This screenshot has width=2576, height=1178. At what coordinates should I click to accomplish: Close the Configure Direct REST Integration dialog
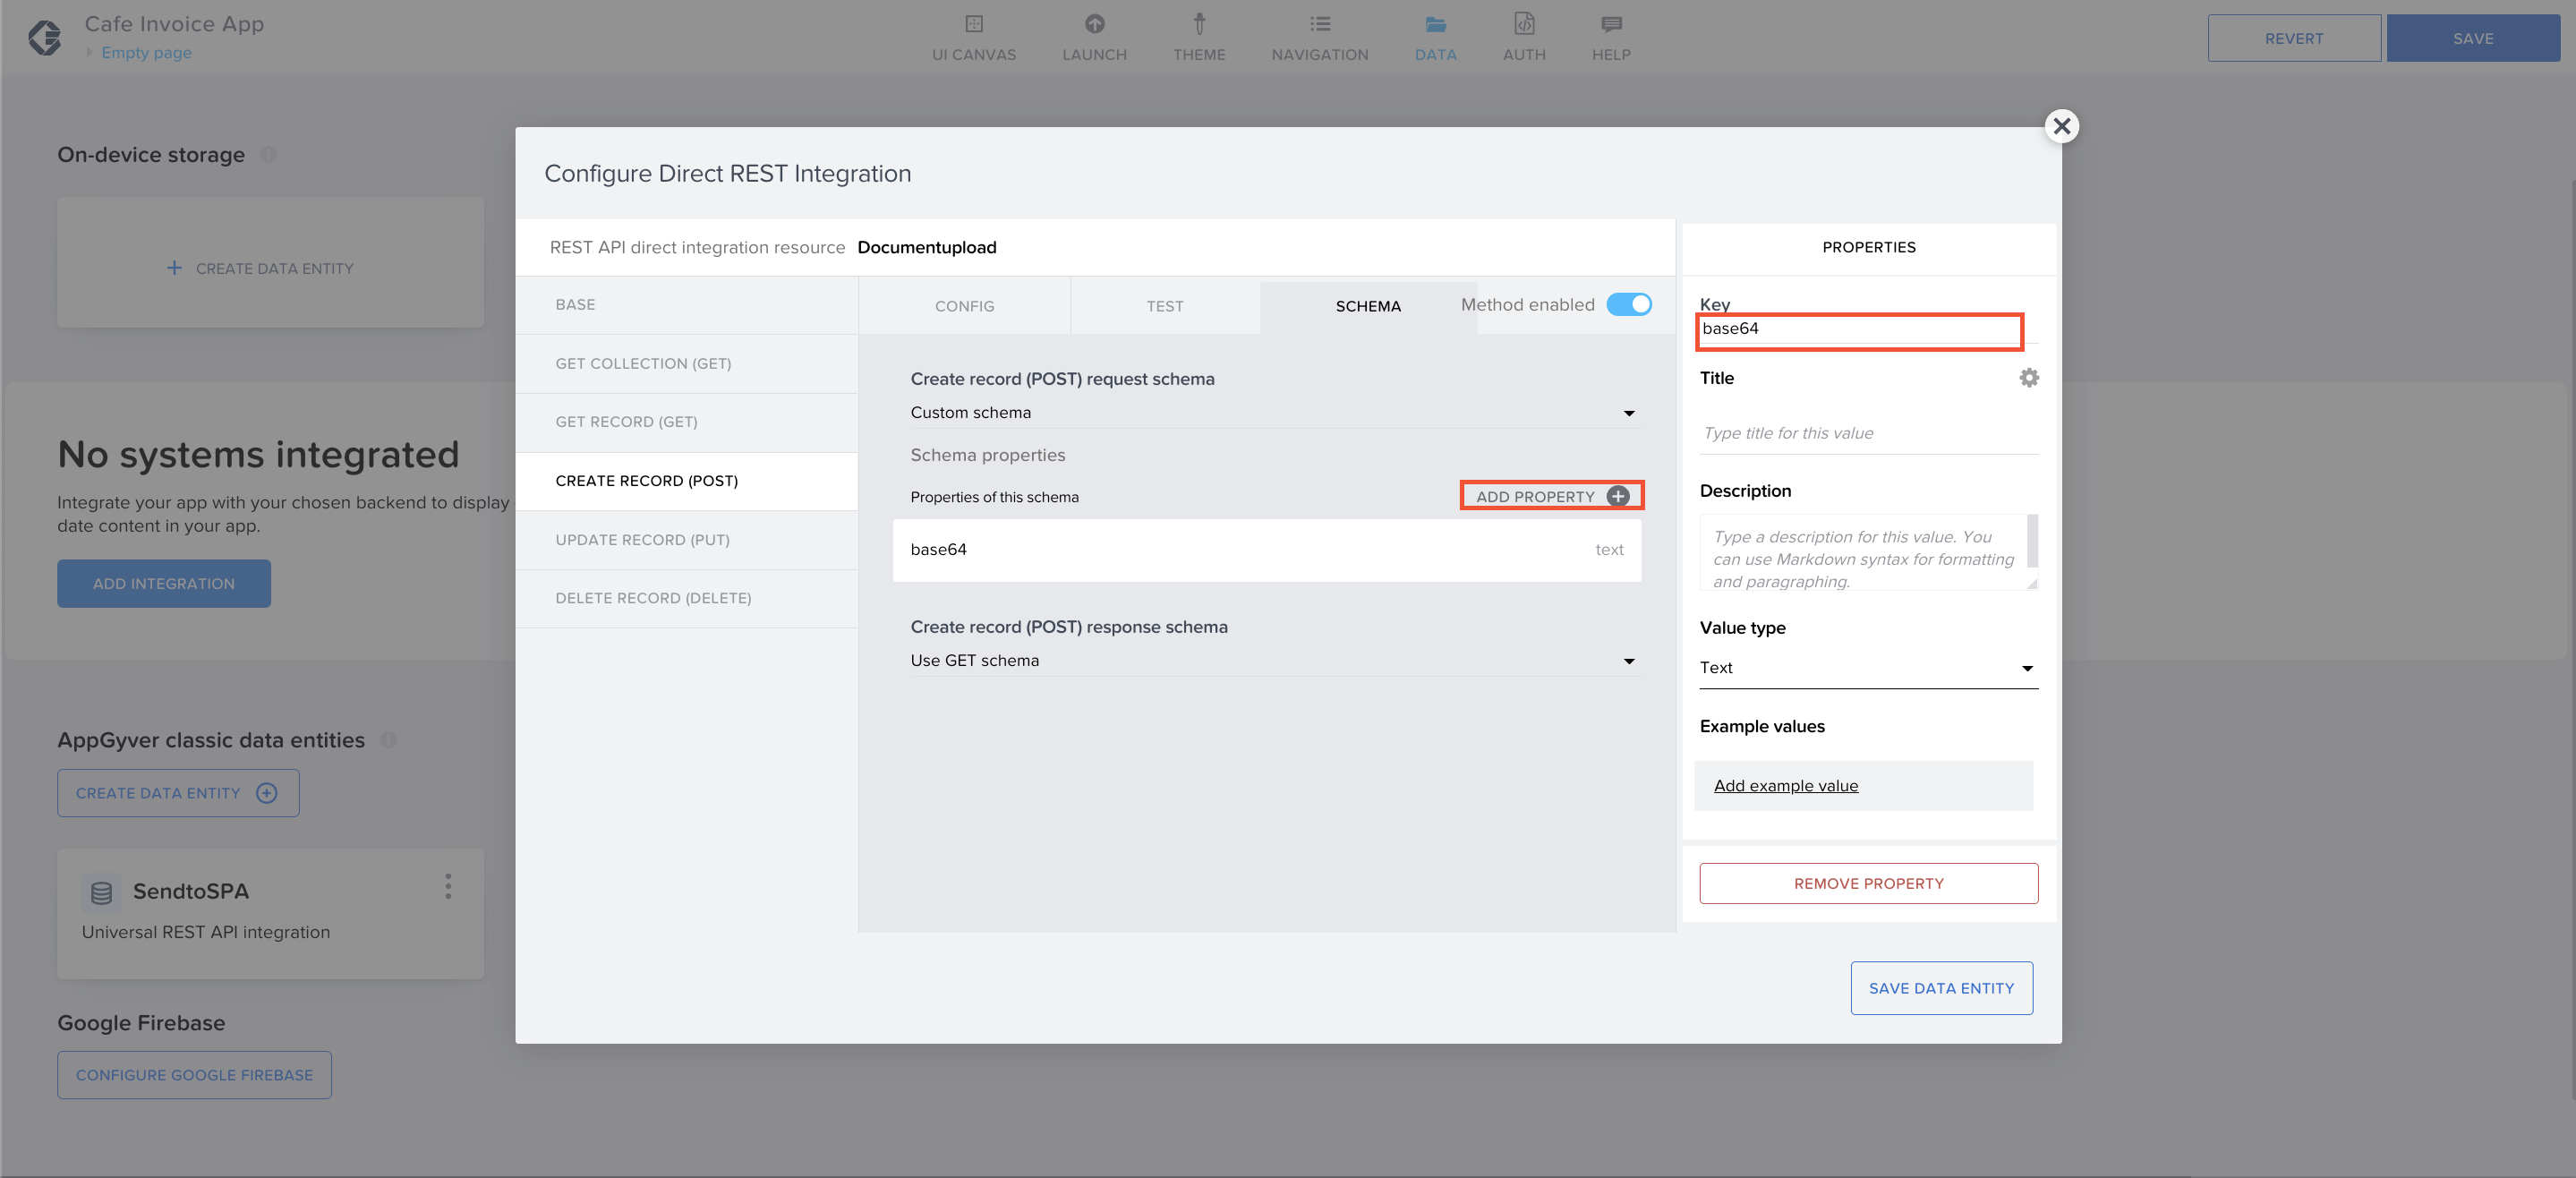pos(2061,126)
